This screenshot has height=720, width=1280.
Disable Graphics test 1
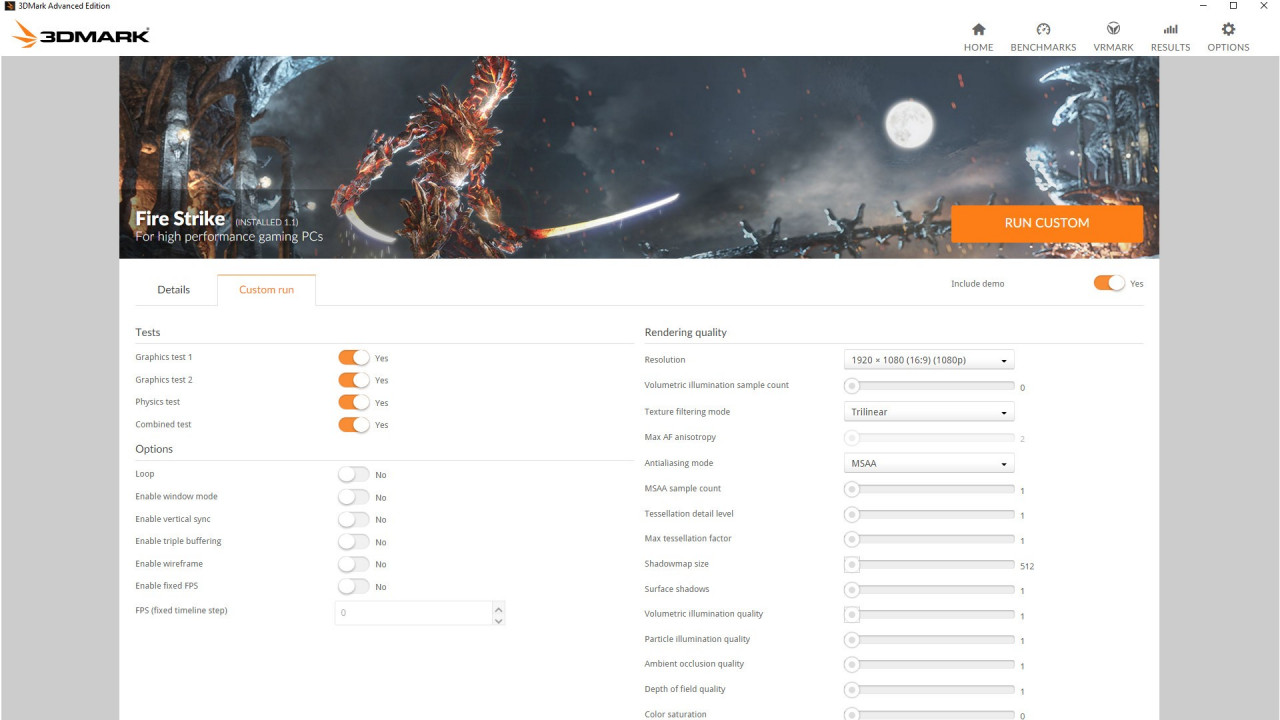click(354, 357)
